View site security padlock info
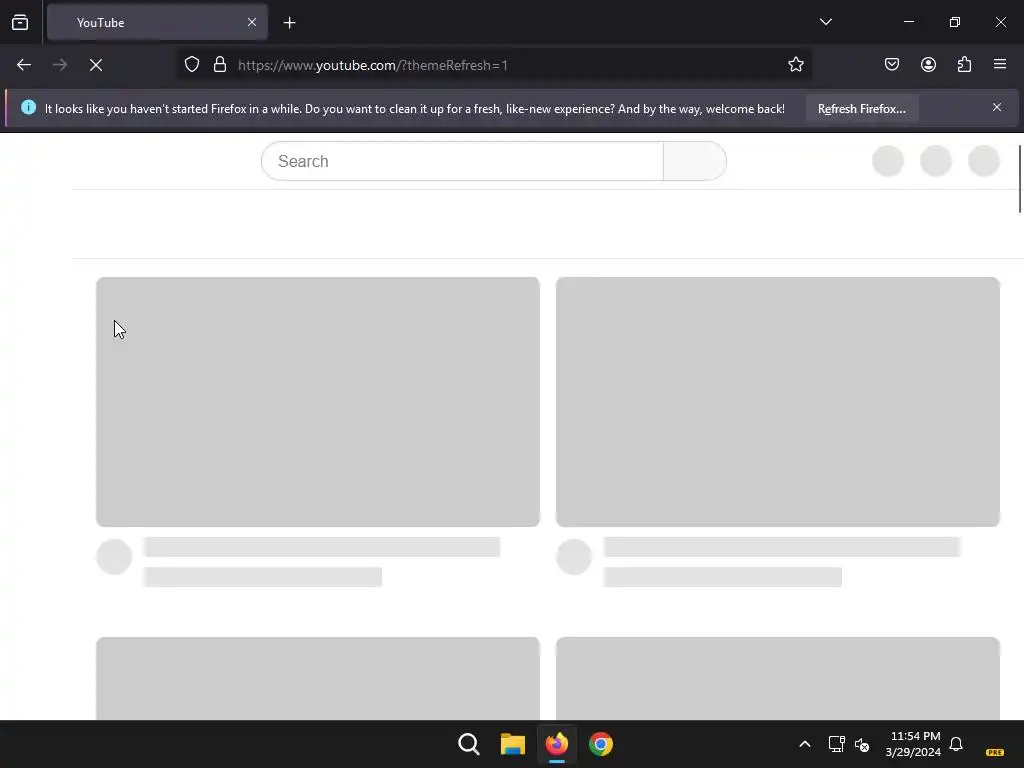Viewport: 1024px width, 768px height. (220, 65)
